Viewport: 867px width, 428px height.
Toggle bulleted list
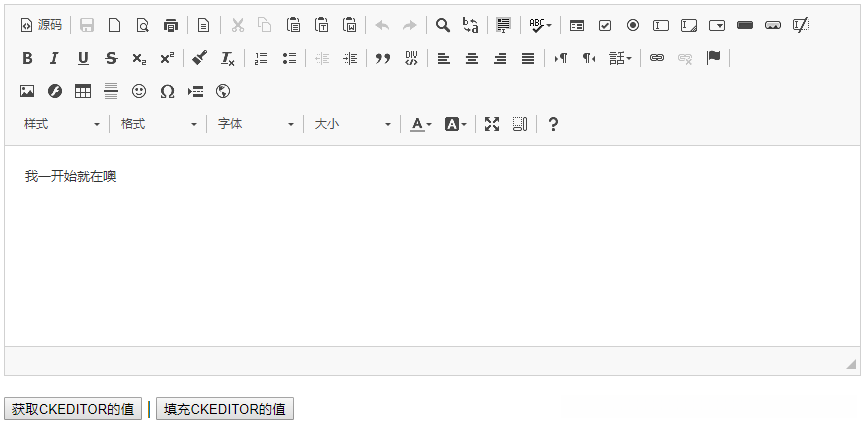[x=289, y=58]
